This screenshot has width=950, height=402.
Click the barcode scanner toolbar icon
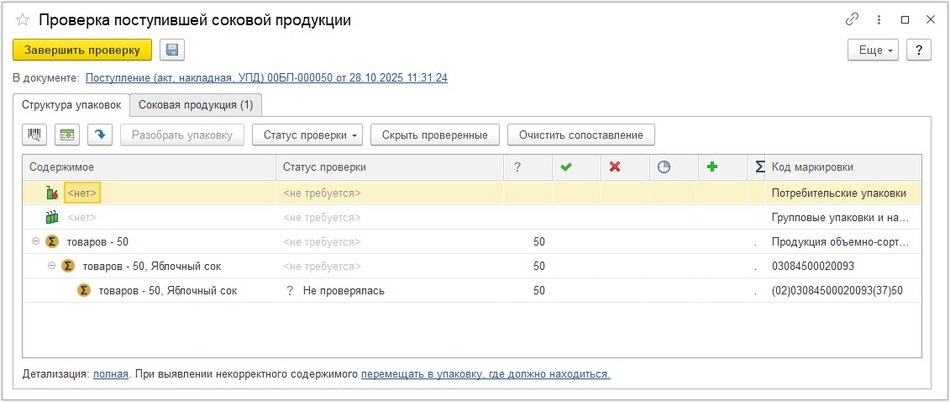click(x=37, y=134)
